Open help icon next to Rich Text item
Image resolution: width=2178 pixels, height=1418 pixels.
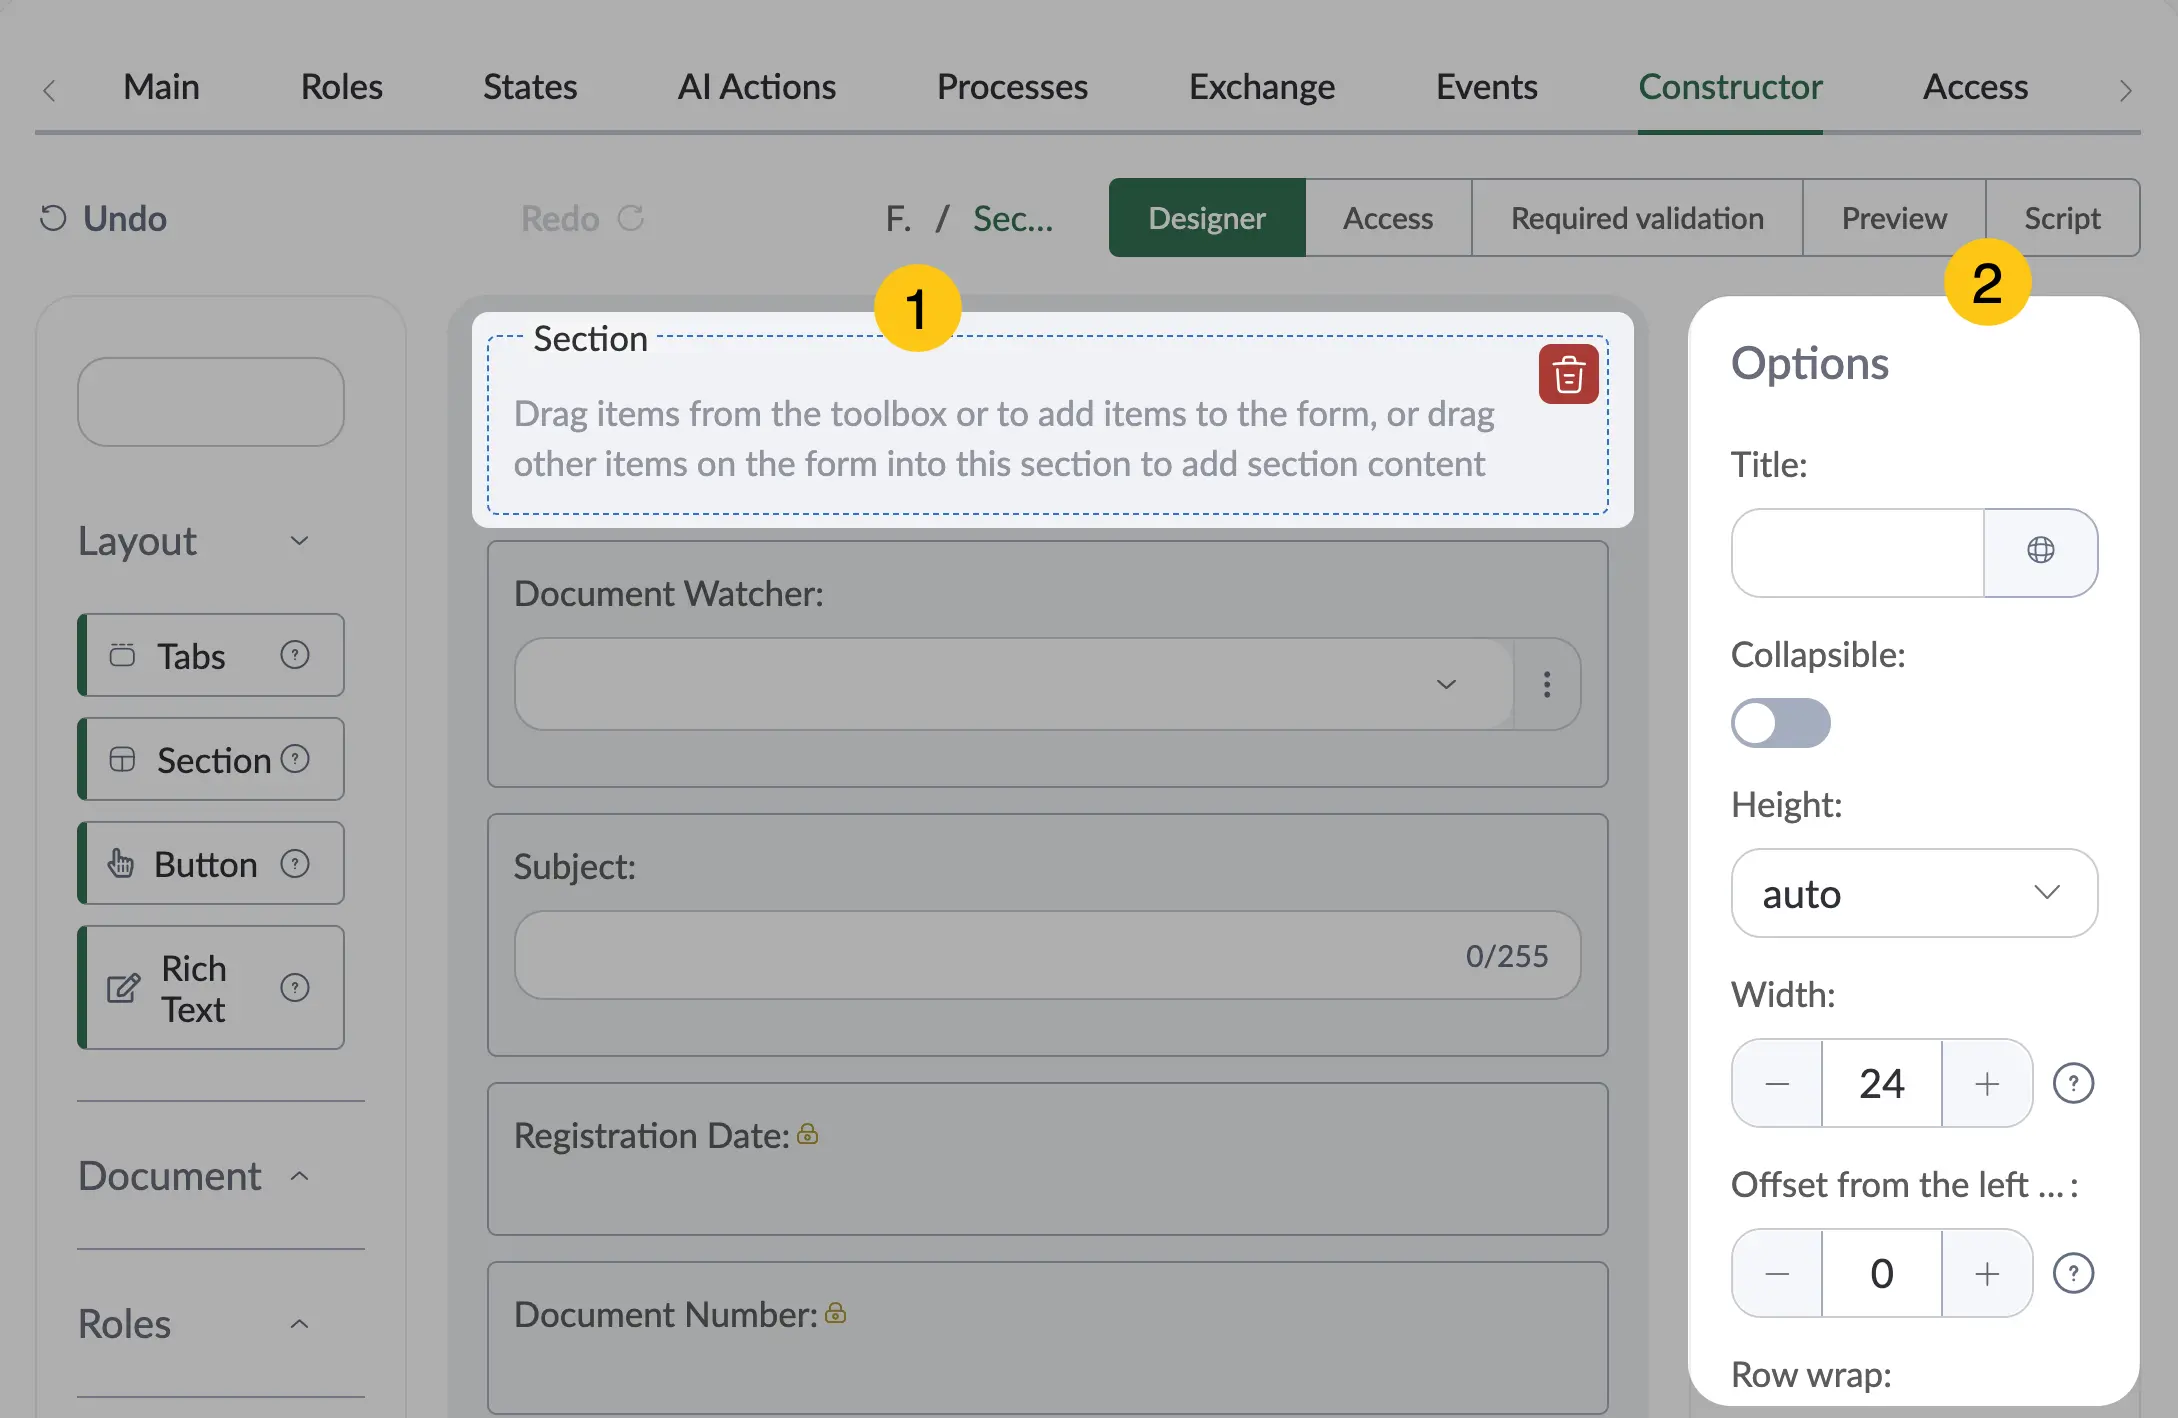(295, 988)
